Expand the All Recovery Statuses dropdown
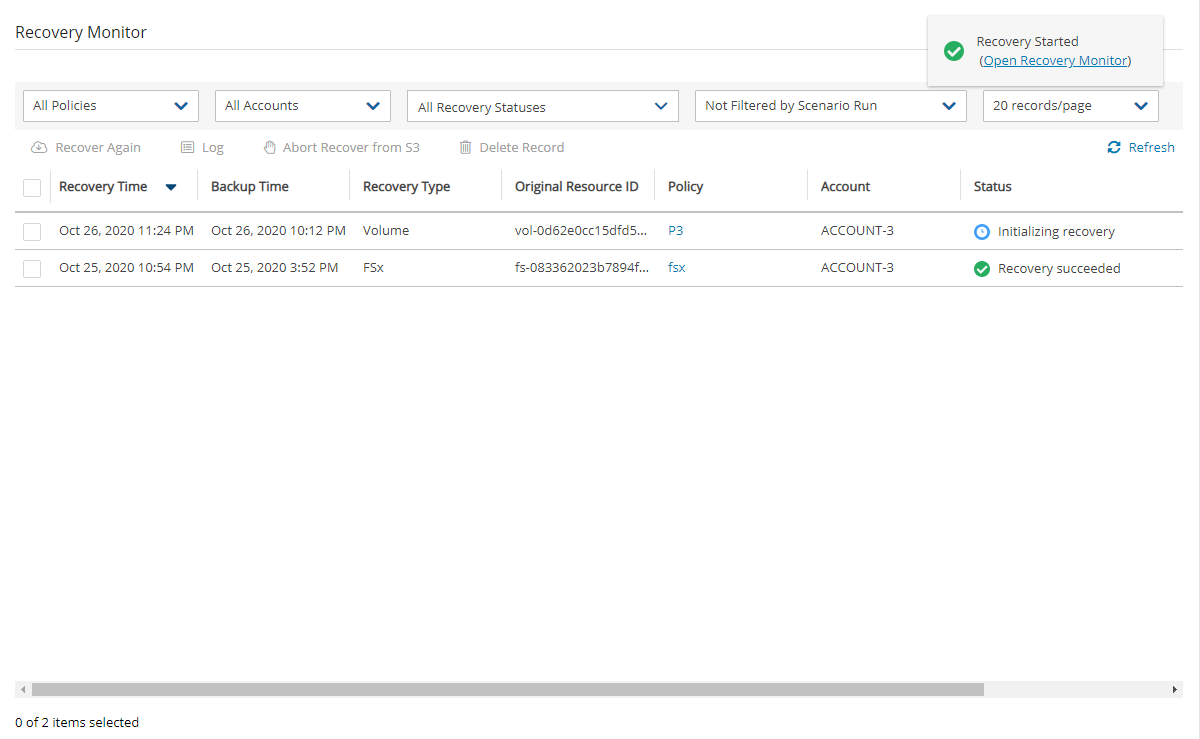This screenshot has height=739, width=1200. (542, 107)
